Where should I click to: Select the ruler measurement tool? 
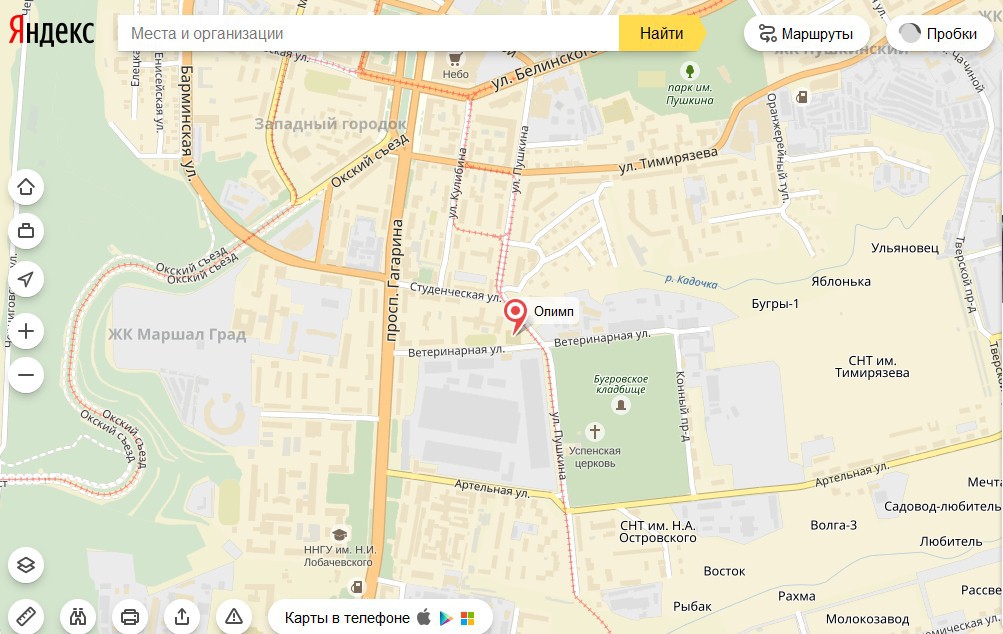click(26, 617)
